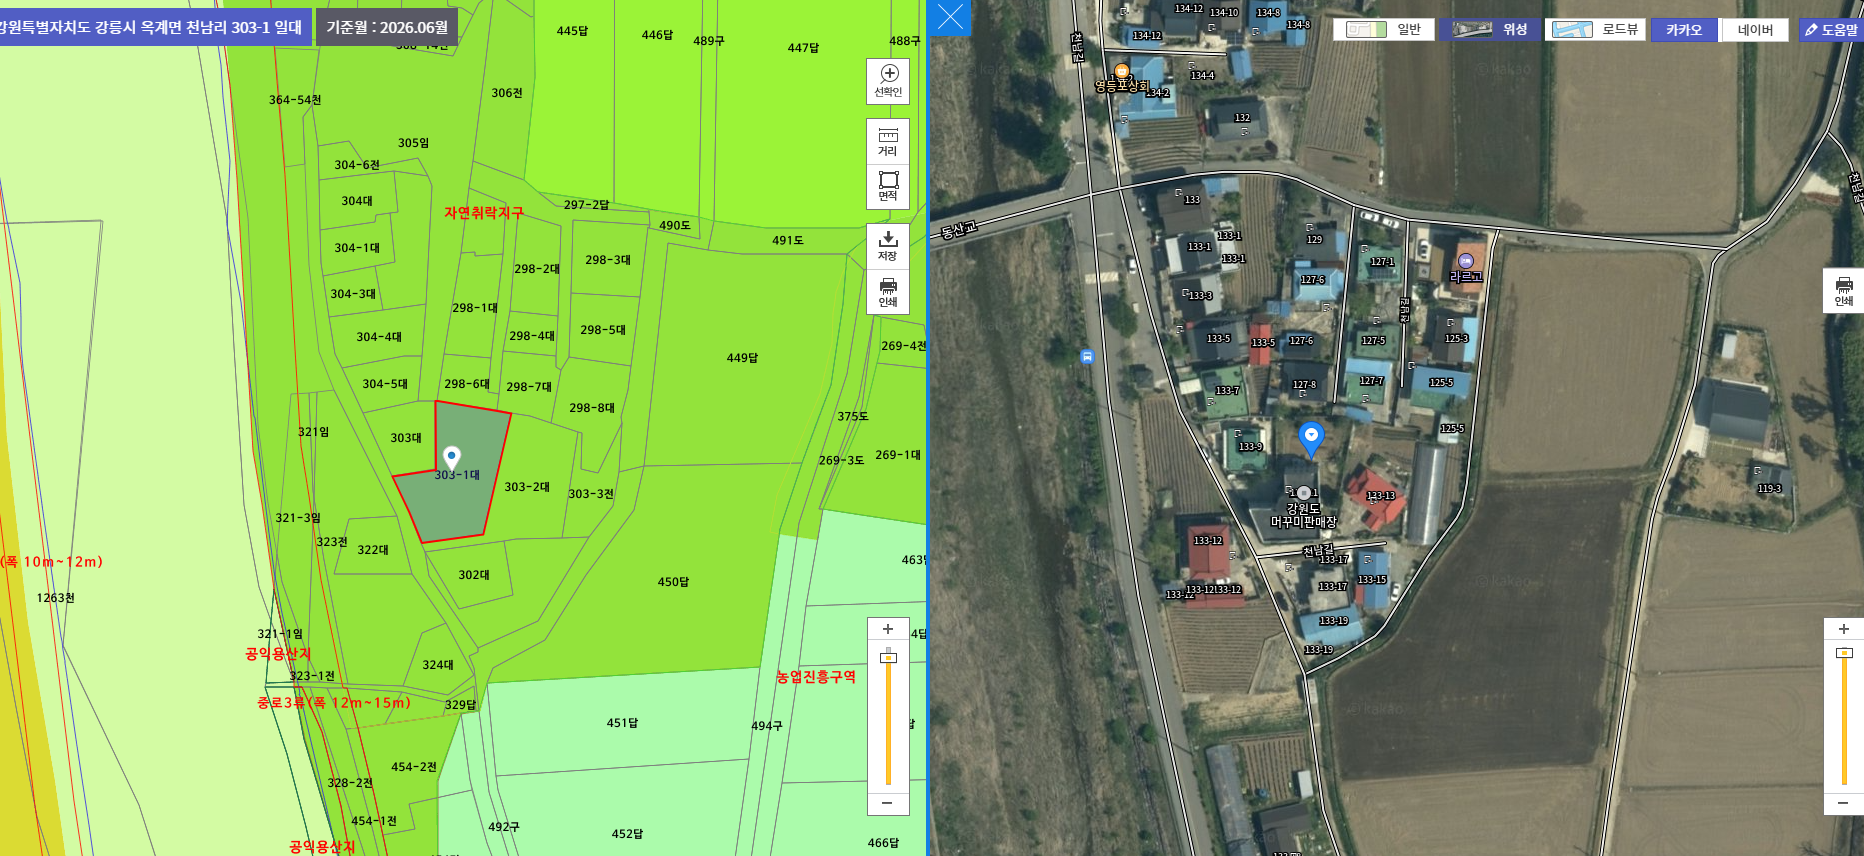Click the blue location pin on the satellite map
The height and width of the screenshot is (856, 1864).
(1311, 438)
